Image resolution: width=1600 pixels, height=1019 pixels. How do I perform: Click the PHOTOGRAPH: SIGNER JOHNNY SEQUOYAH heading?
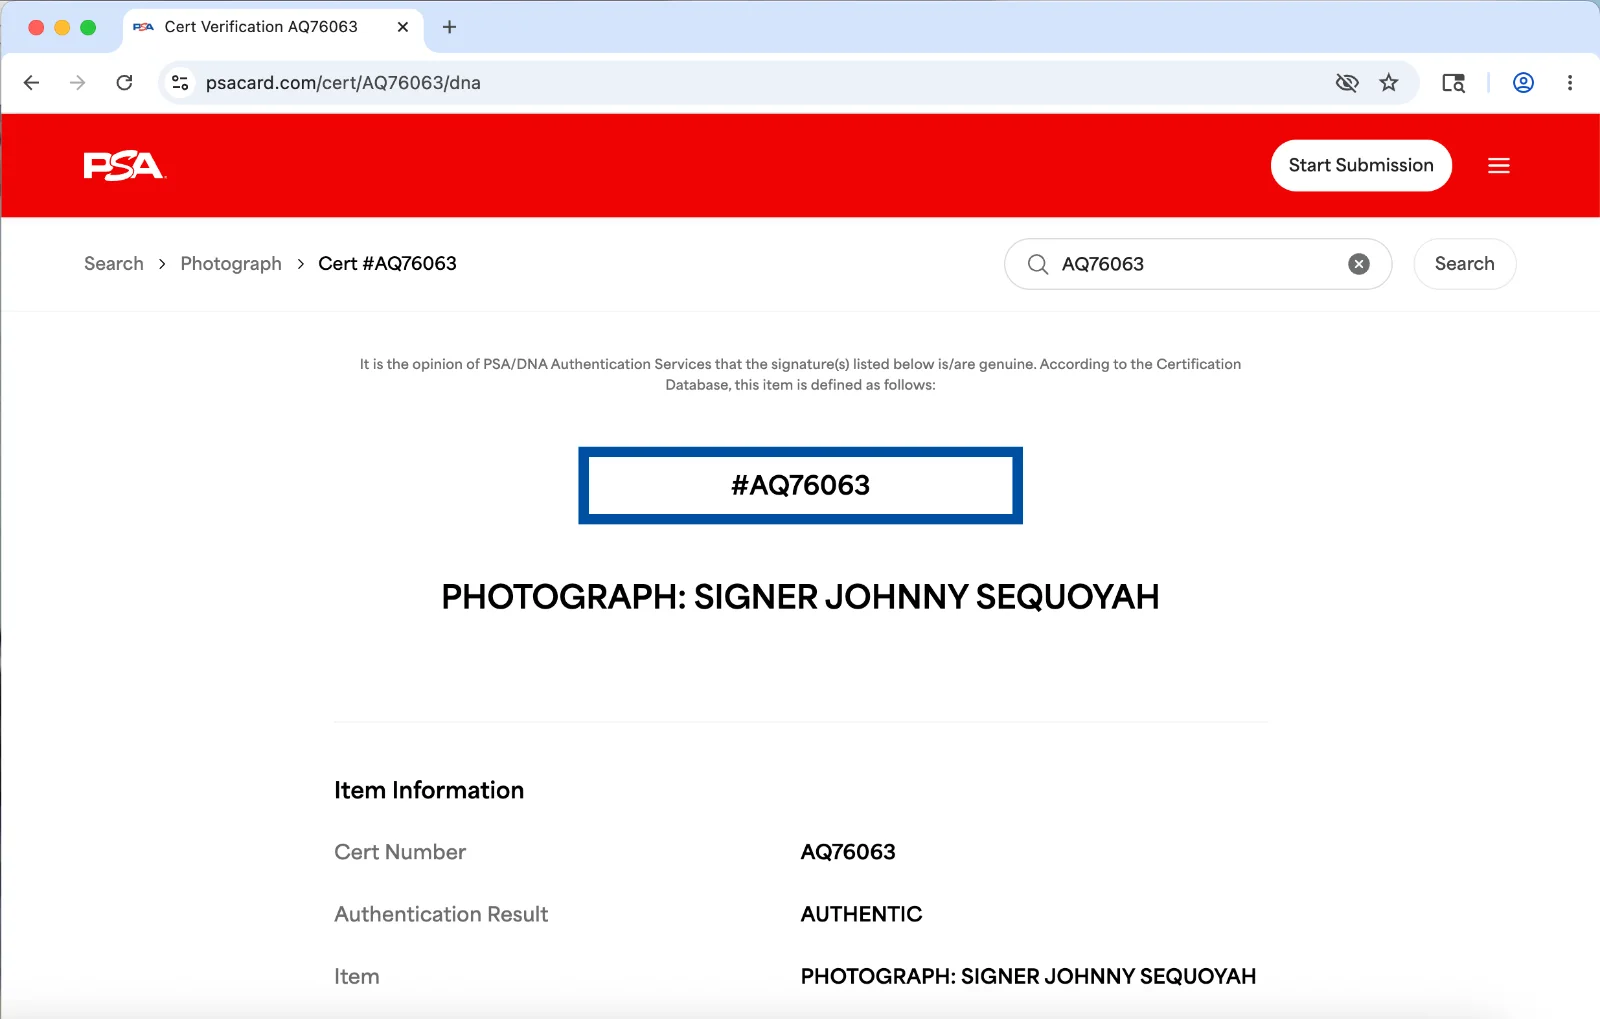(800, 597)
